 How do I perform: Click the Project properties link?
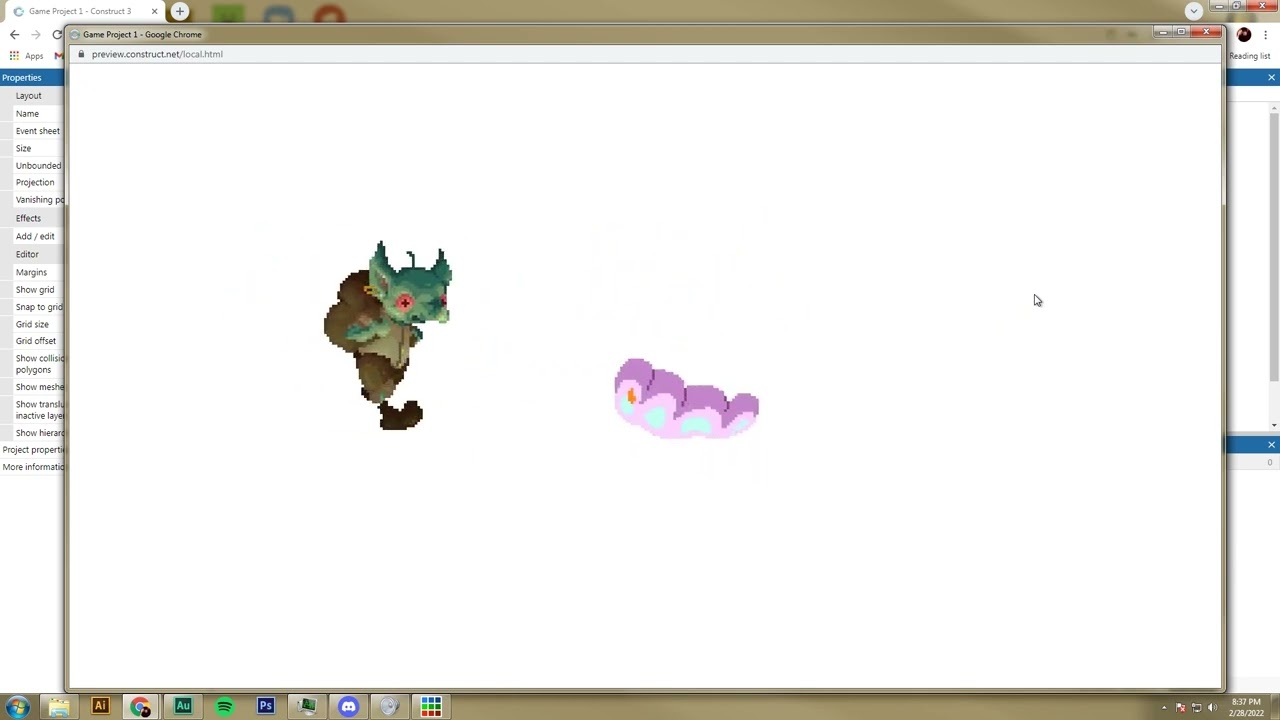pyautogui.click(x=33, y=450)
